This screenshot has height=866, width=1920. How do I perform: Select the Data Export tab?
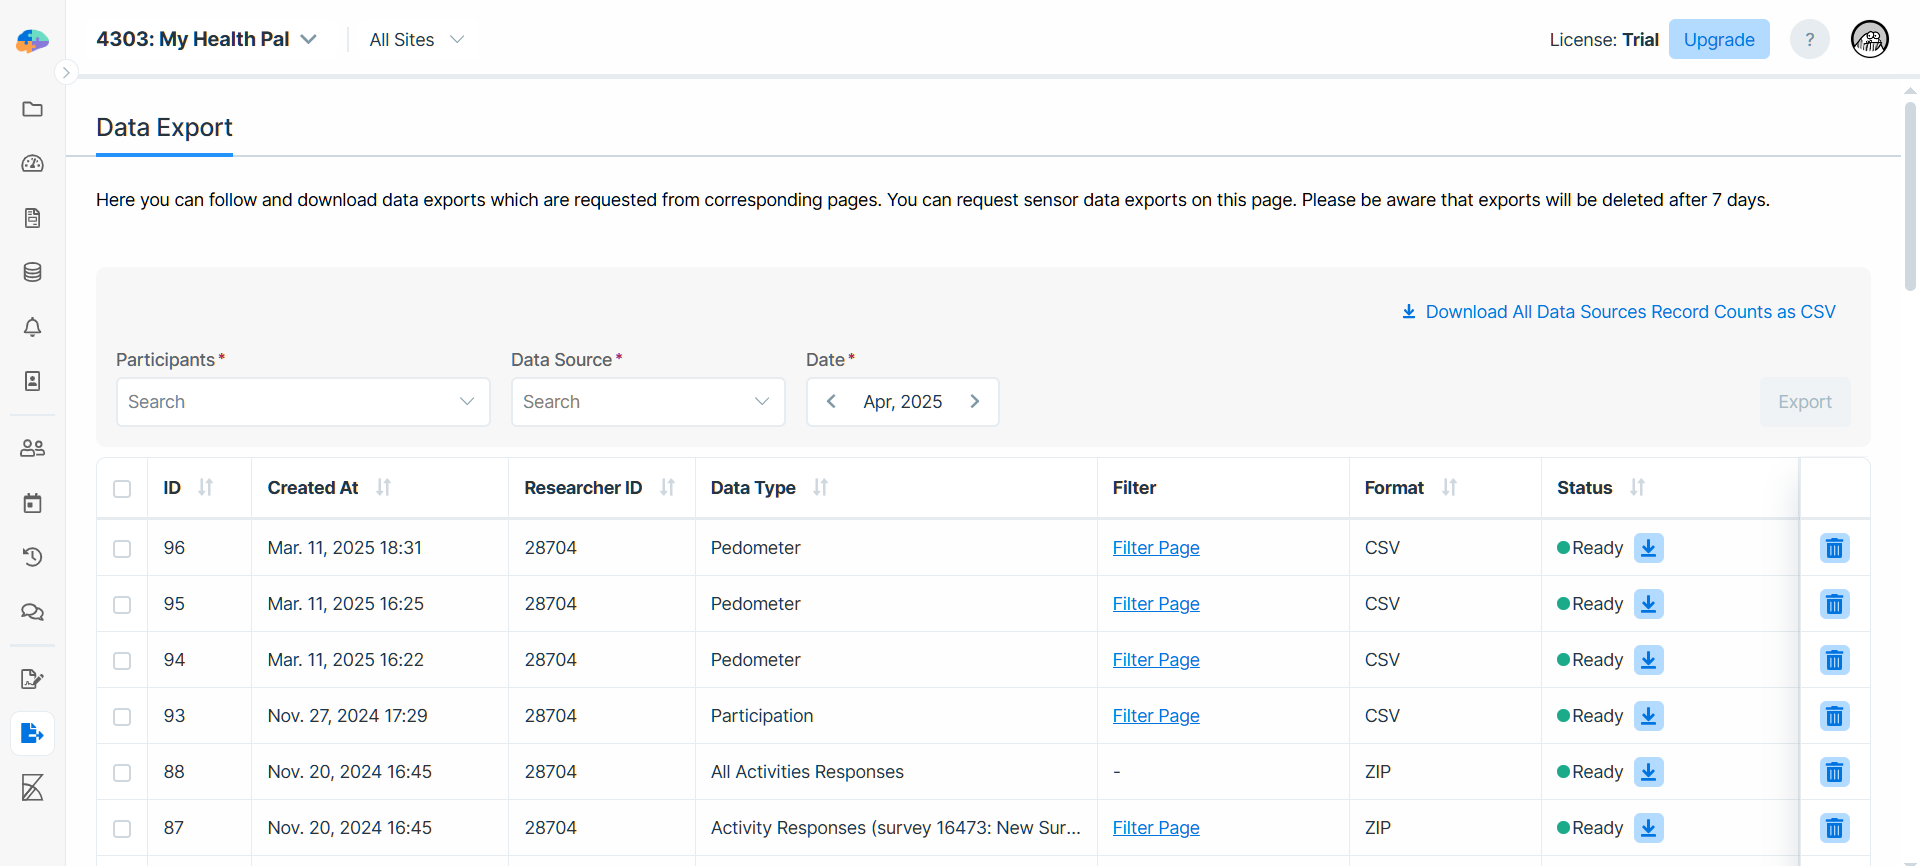pos(164,128)
